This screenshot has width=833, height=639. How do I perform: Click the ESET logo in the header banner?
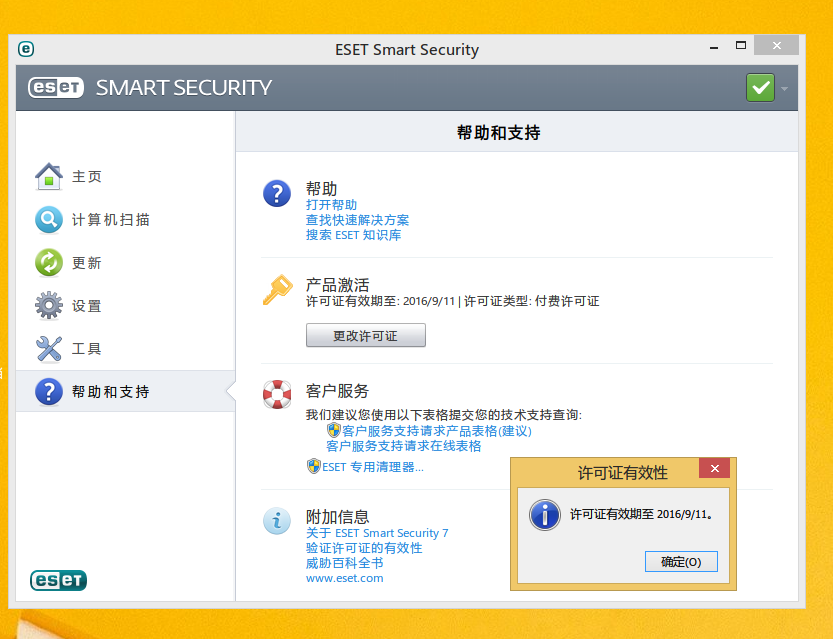coord(56,88)
